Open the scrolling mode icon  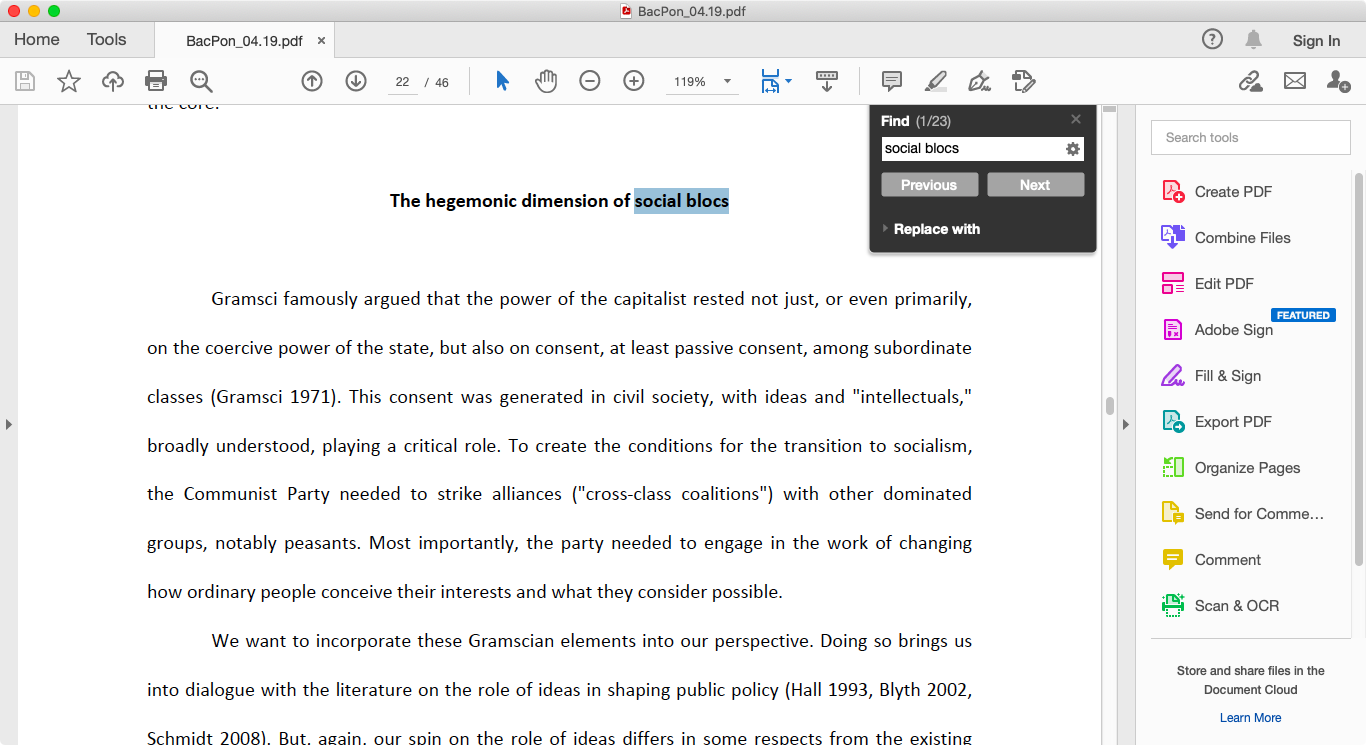(827, 81)
